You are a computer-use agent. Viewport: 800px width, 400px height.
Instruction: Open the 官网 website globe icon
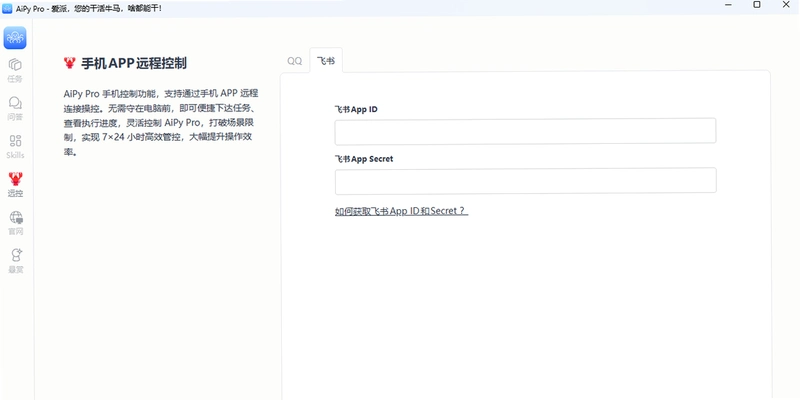click(x=15, y=223)
